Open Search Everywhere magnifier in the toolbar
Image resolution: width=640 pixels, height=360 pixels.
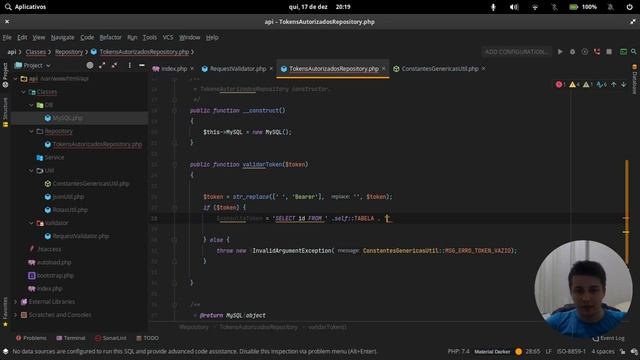tap(633, 52)
